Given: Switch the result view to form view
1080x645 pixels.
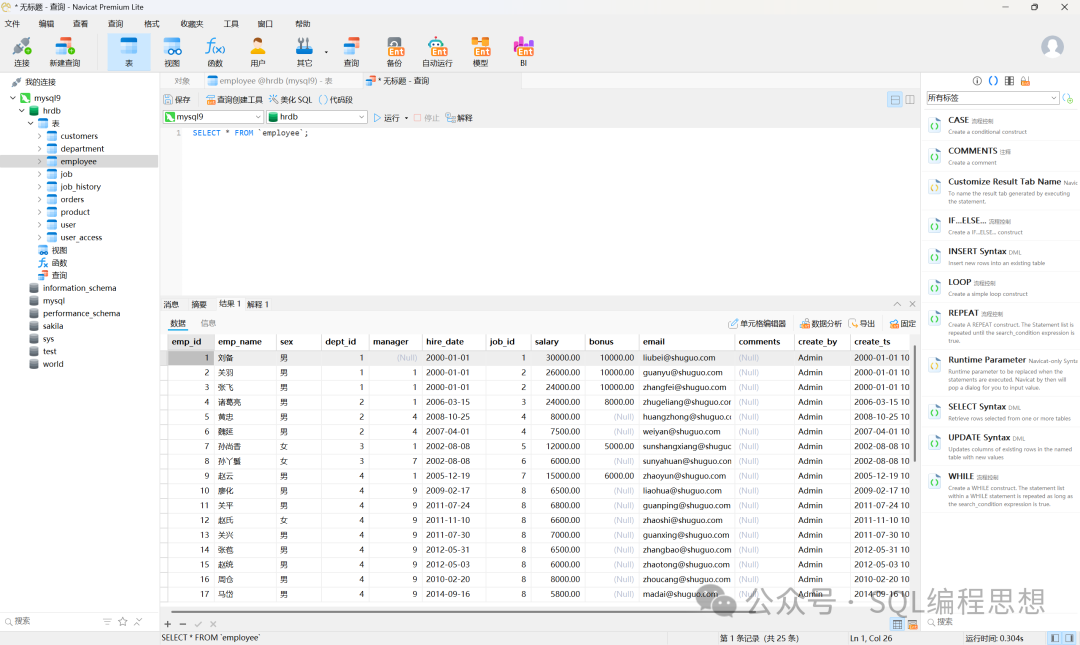Looking at the screenshot, I should pyautogui.click(x=914, y=624).
